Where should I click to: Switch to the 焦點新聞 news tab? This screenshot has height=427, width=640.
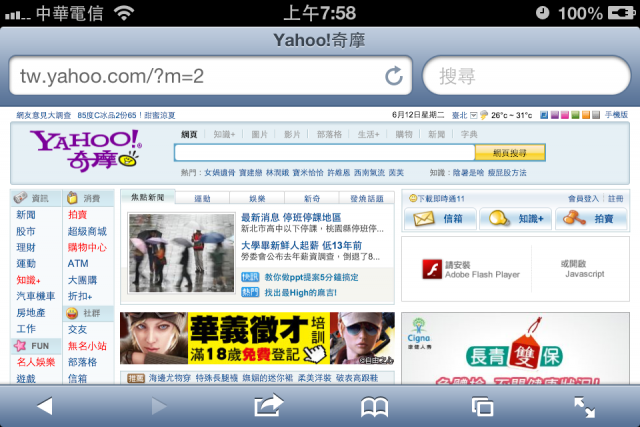point(148,197)
